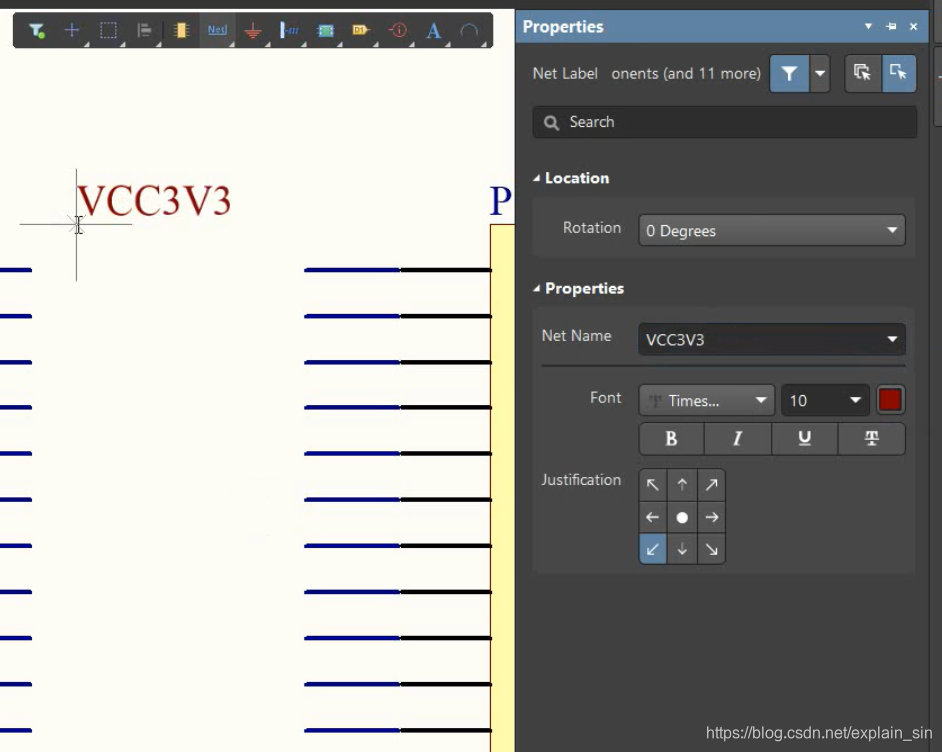Image resolution: width=942 pixels, height=752 pixels.
Task: Set justification to middle-right
Action: click(711, 517)
